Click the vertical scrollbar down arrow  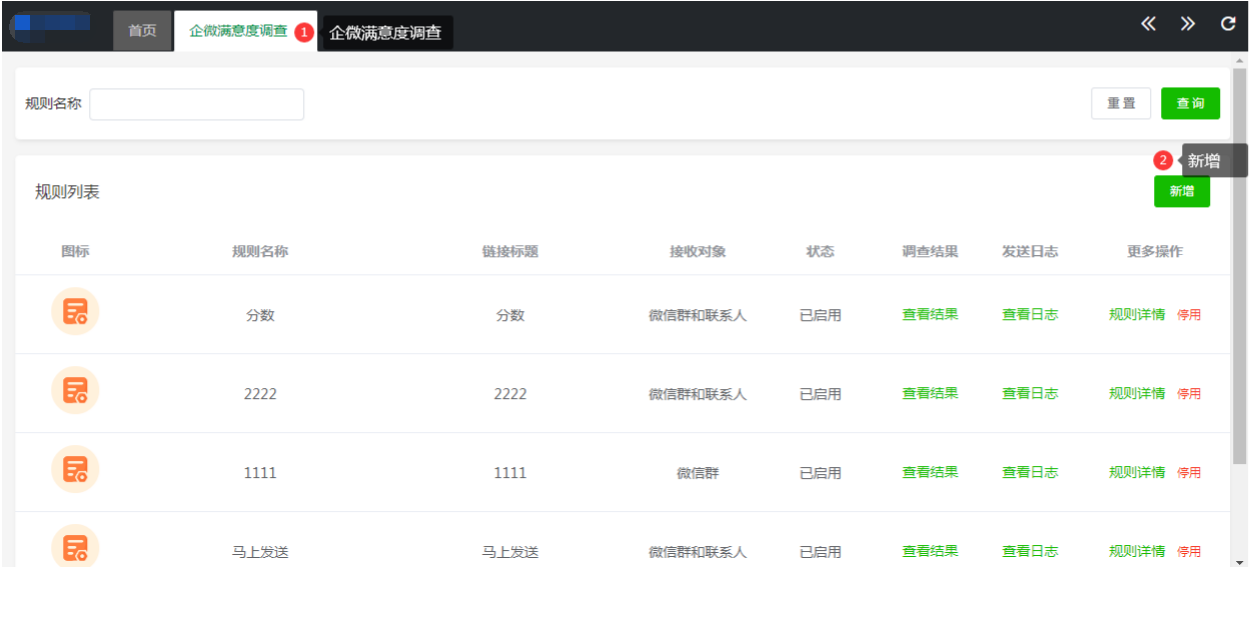(x=1240, y=561)
